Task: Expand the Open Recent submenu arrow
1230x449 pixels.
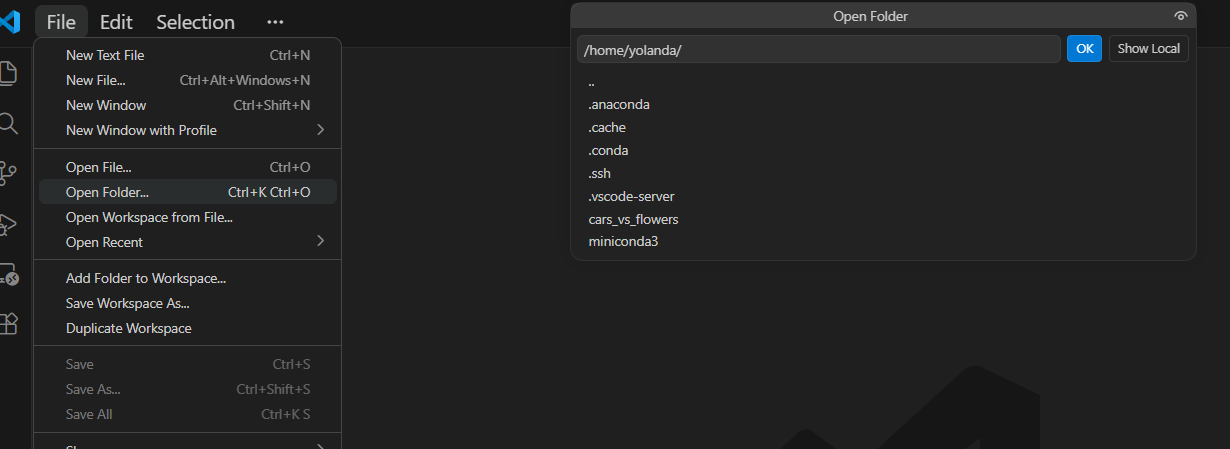Action: click(320, 242)
